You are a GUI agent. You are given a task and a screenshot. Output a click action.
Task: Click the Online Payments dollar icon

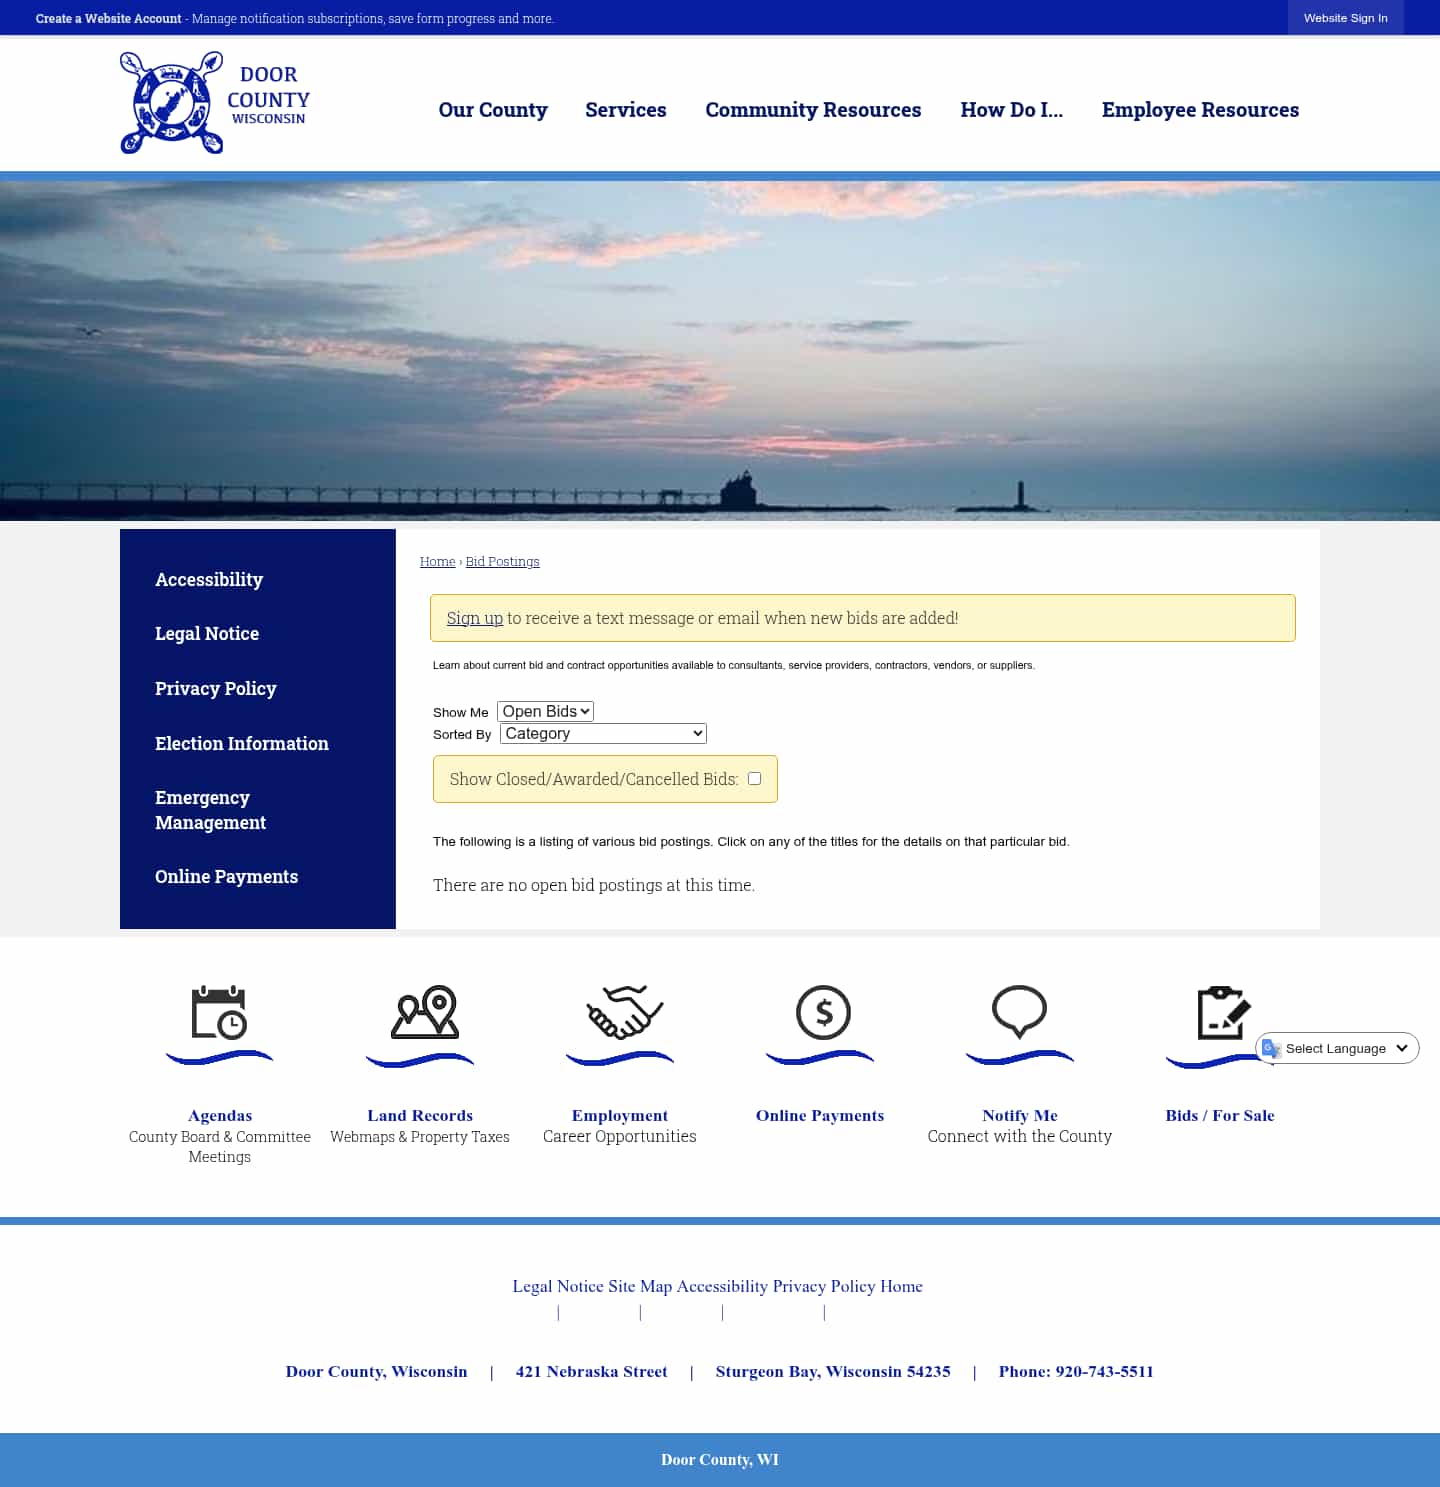pos(823,1012)
